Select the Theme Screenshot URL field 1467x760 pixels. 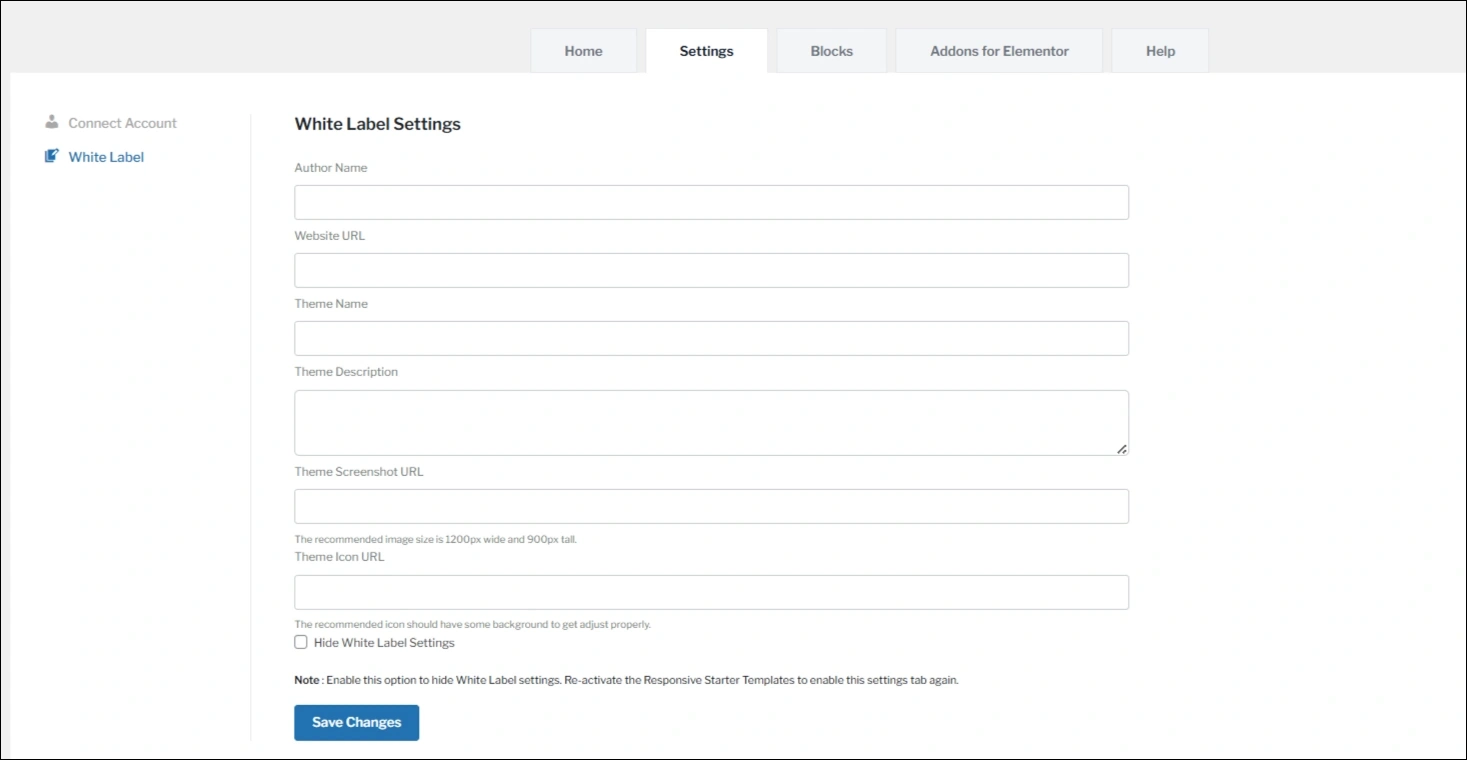tap(710, 506)
